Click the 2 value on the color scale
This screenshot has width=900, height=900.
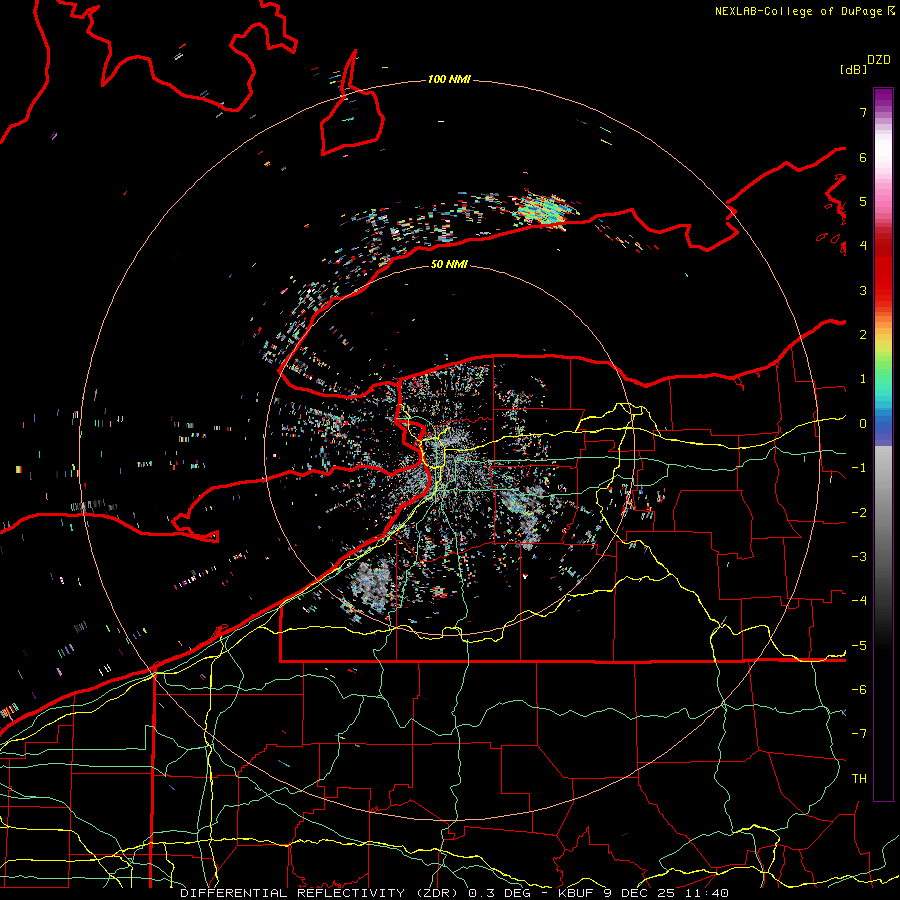(x=863, y=335)
